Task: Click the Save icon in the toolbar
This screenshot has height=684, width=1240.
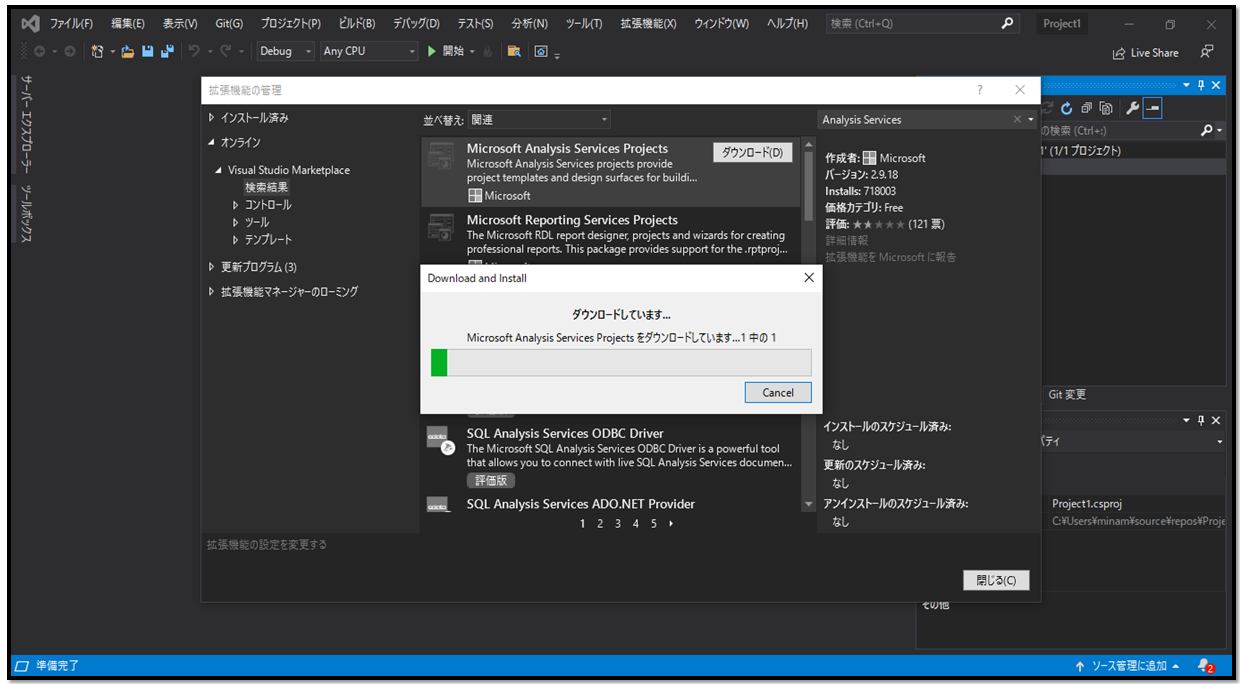Action: (148, 51)
